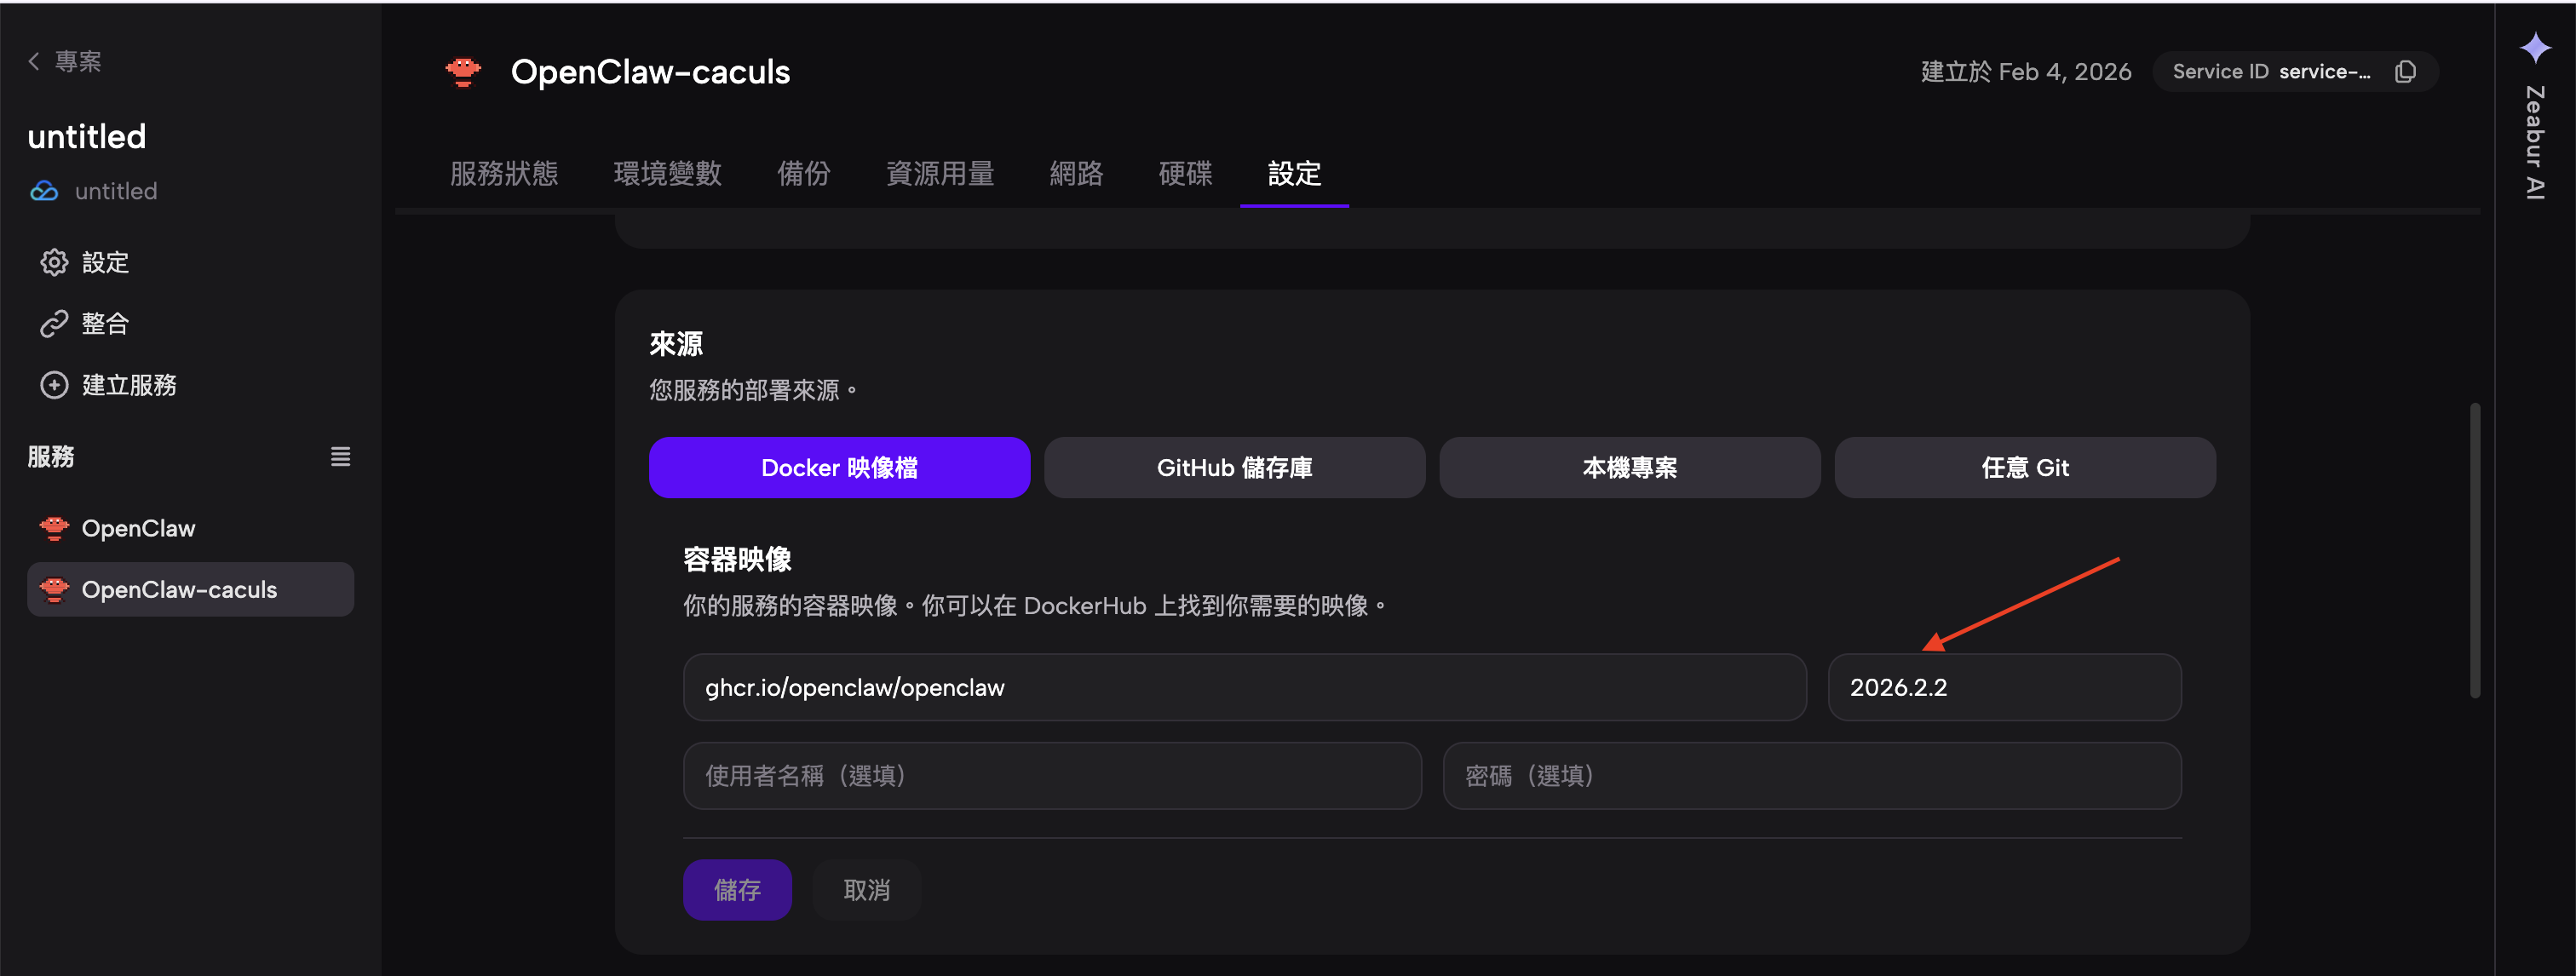Copy the Service ID
The image size is (2576, 976).
pyautogui.click(x=2405, y=71)
